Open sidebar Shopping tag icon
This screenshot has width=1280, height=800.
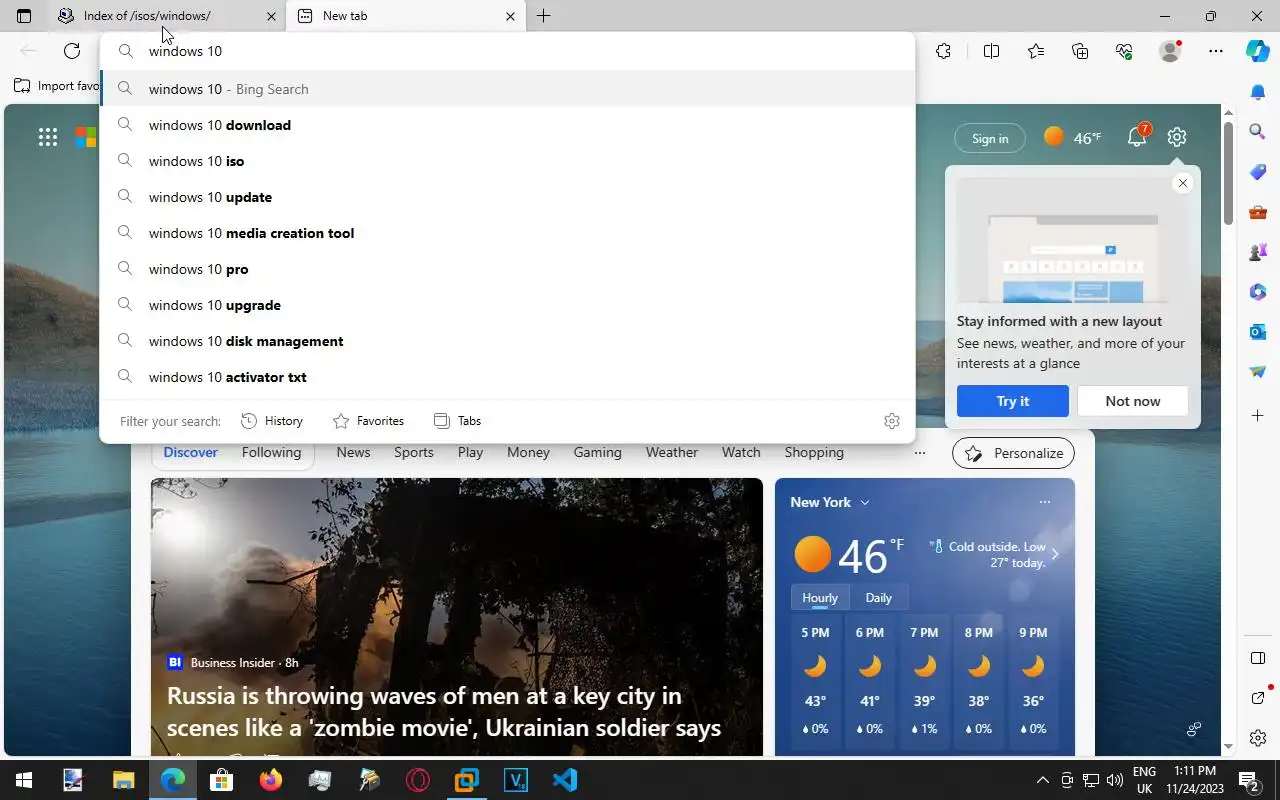click(1258, 172)
